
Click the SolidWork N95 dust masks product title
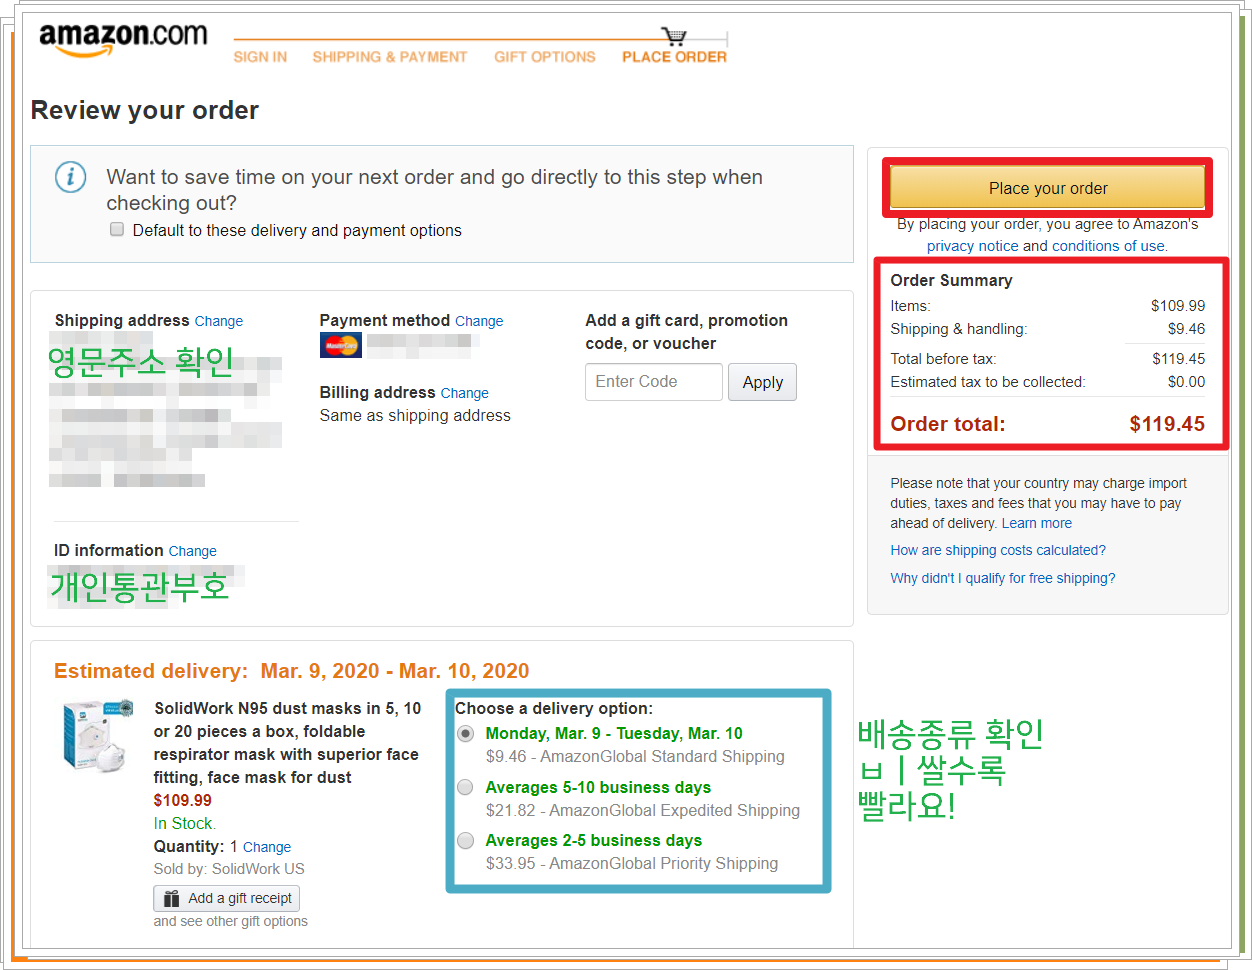click(x=287, y=742)
